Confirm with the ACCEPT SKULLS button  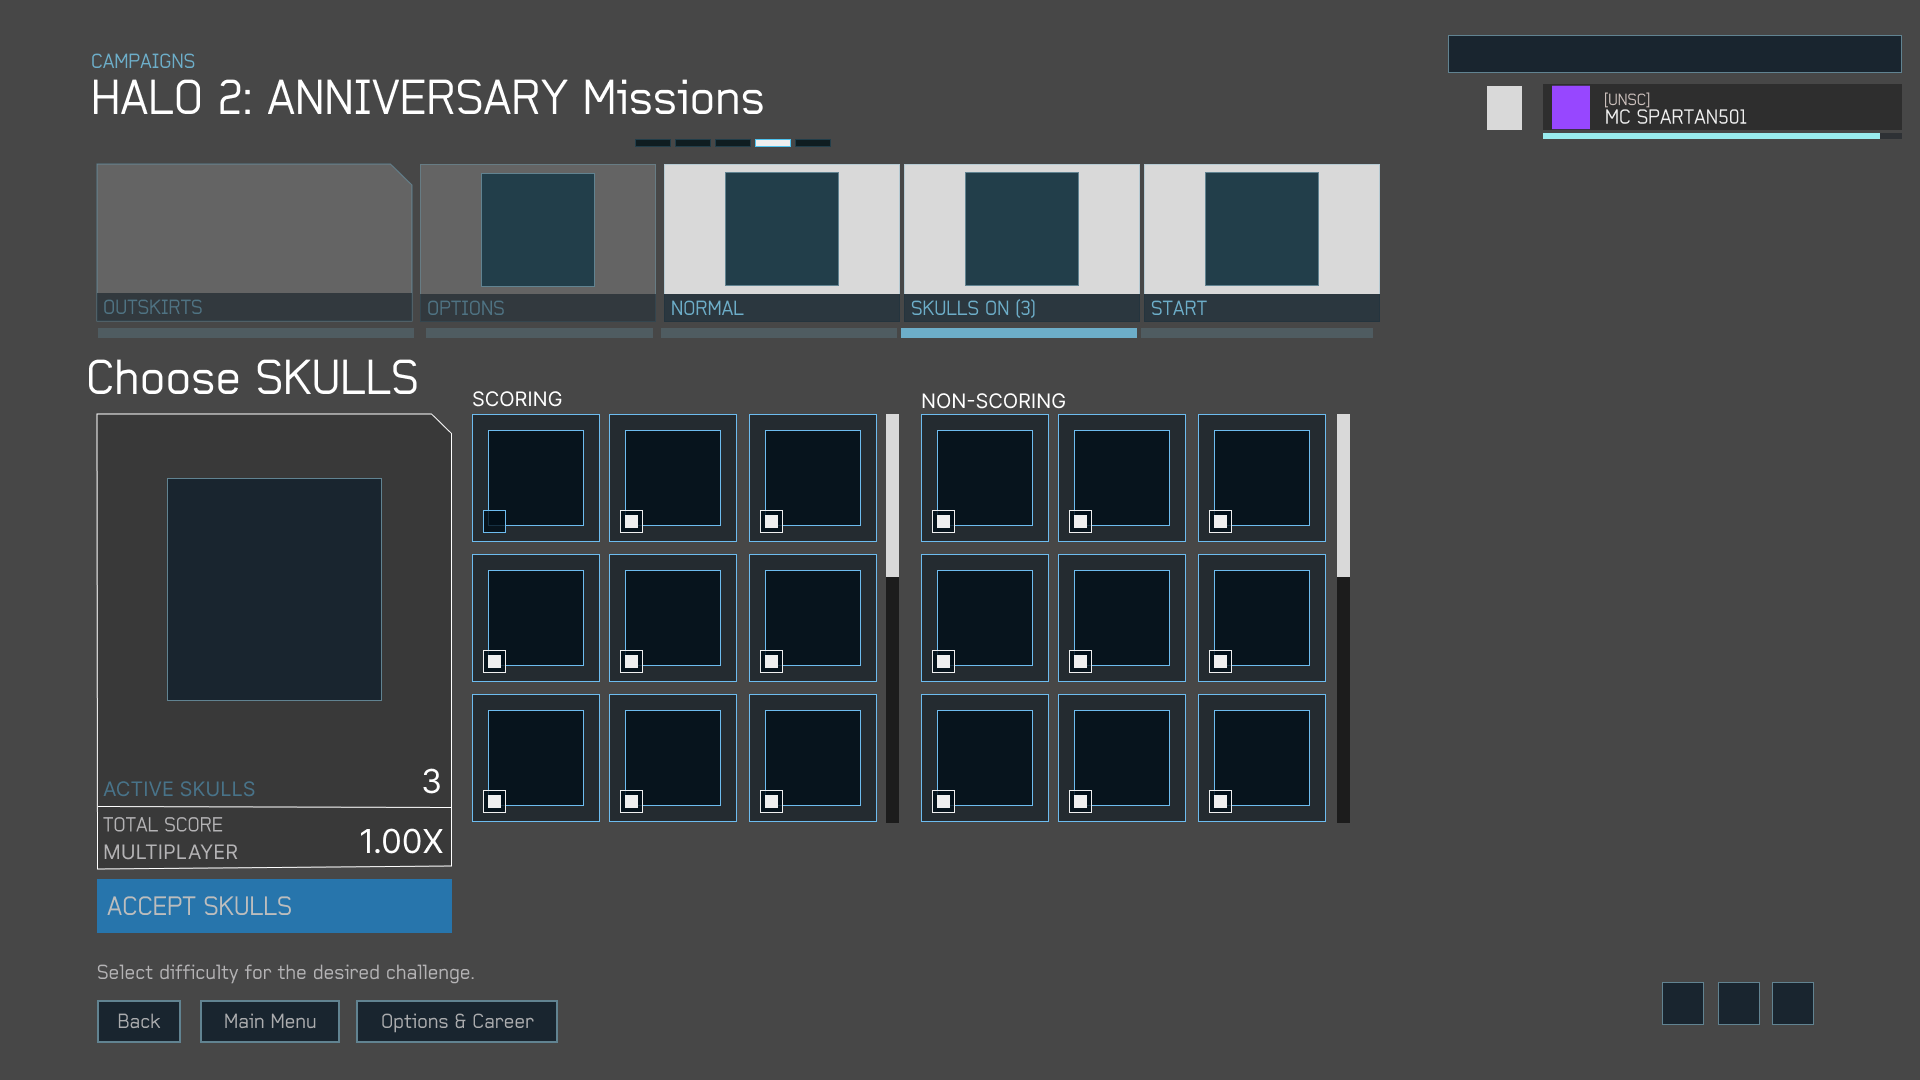274,906
